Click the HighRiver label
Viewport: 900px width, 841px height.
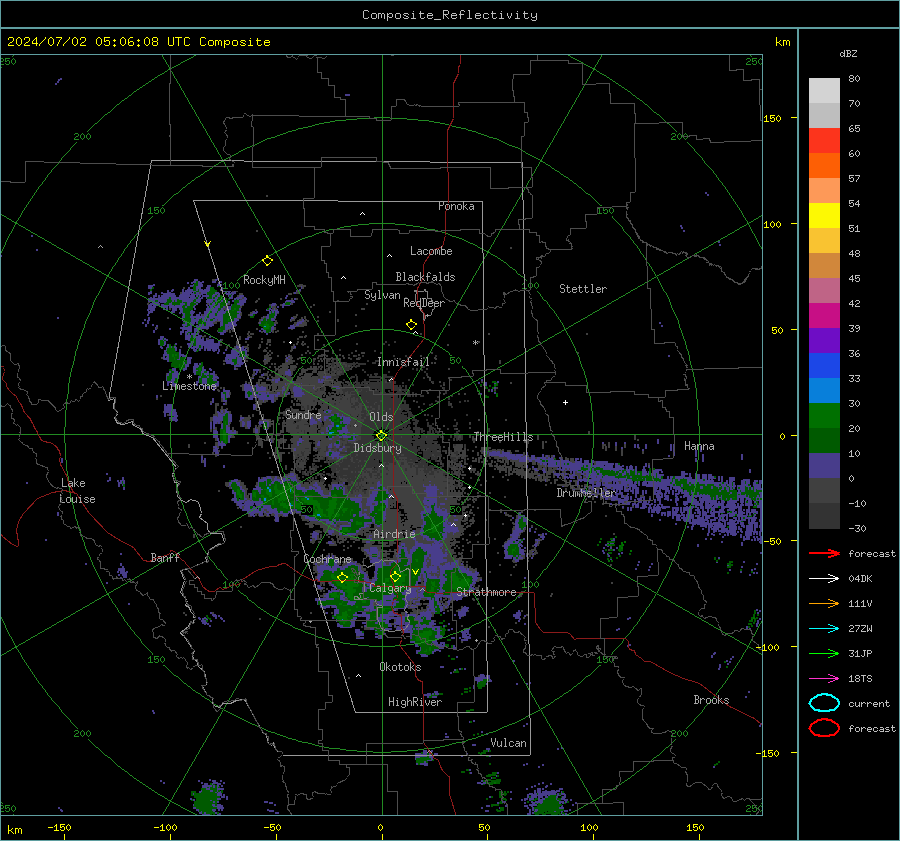tap(415, 702)
